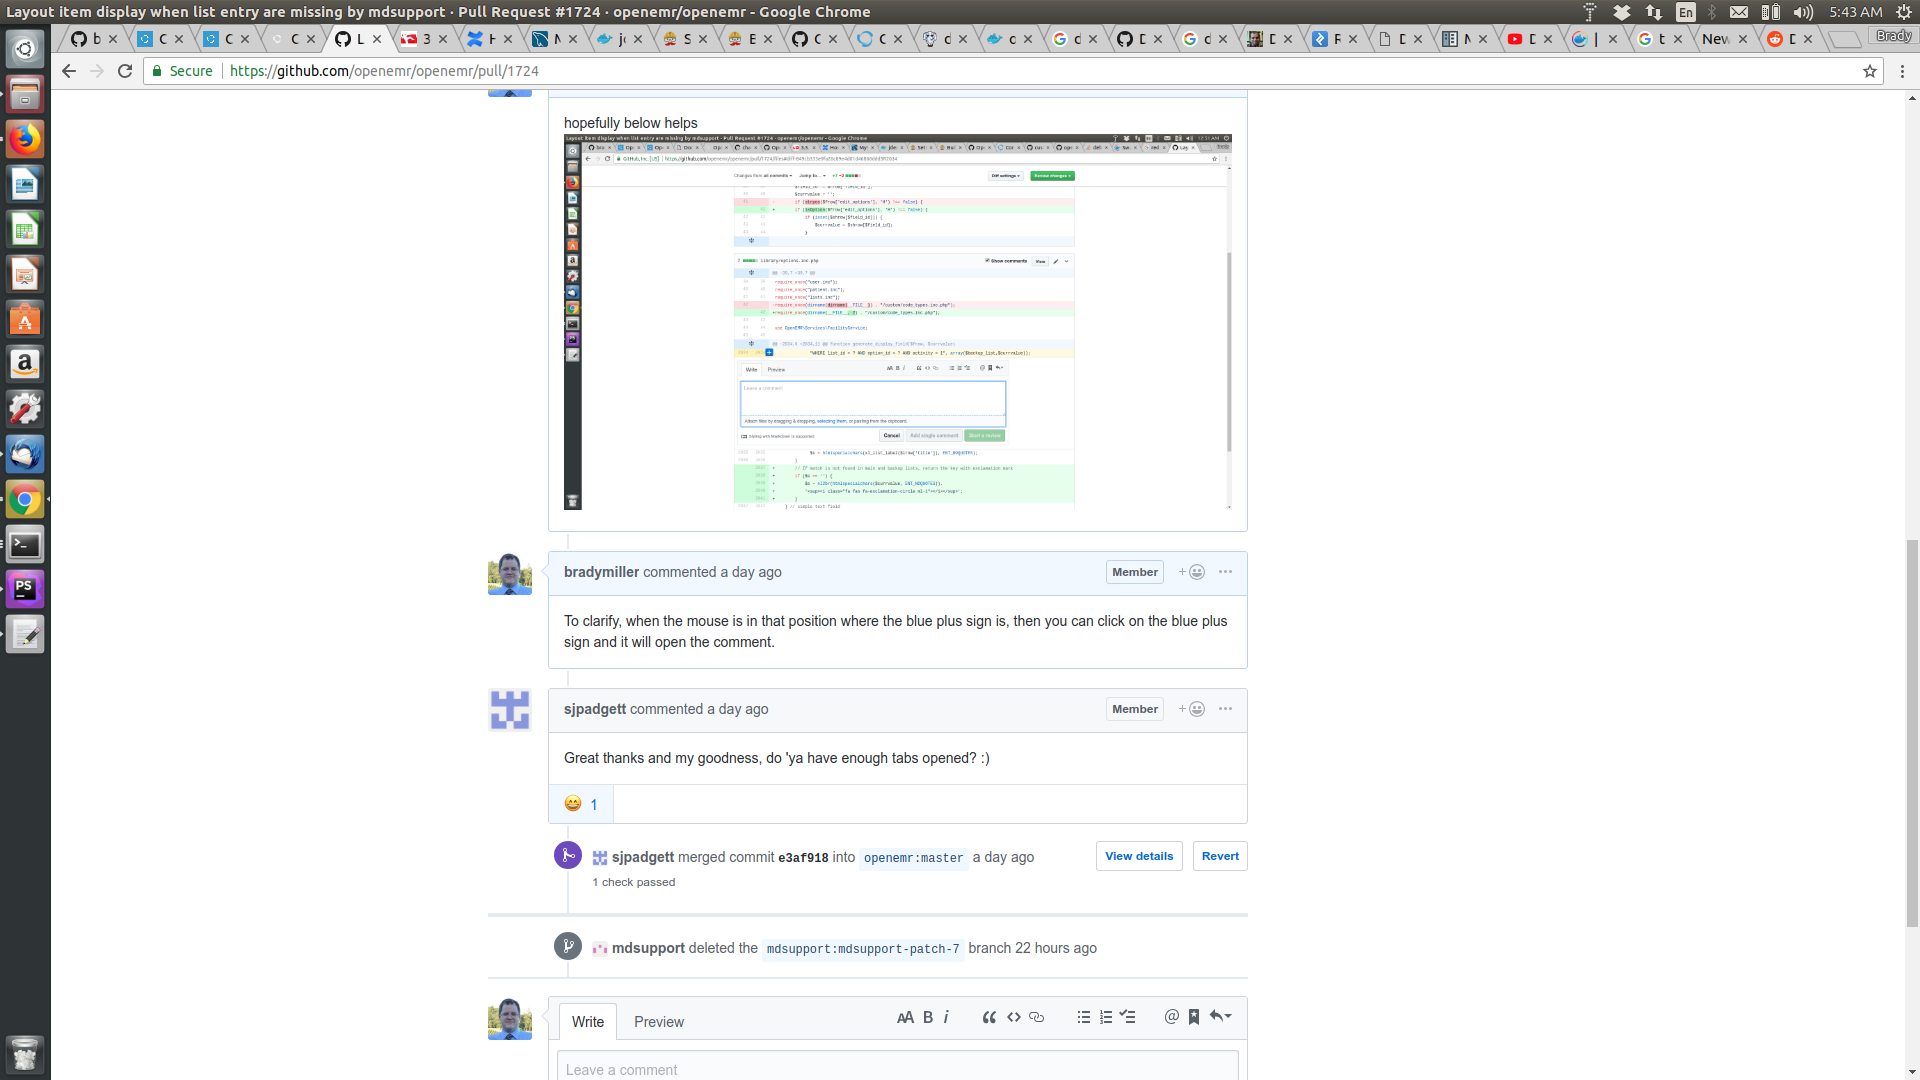Add a reaction to bradymiller's comment
This screenshot has height=1080, width=1920.
1192,571
